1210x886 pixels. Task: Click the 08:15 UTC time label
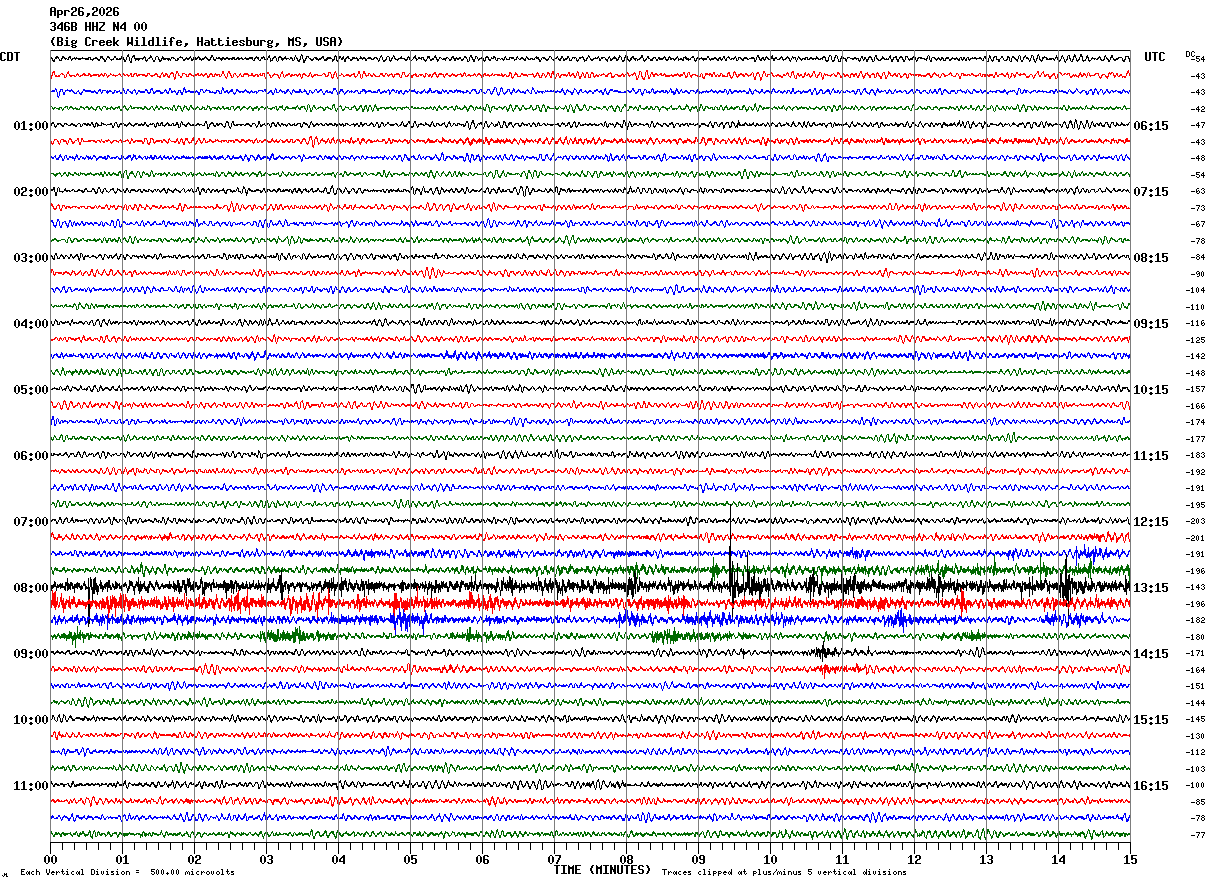coord(1151,258)
